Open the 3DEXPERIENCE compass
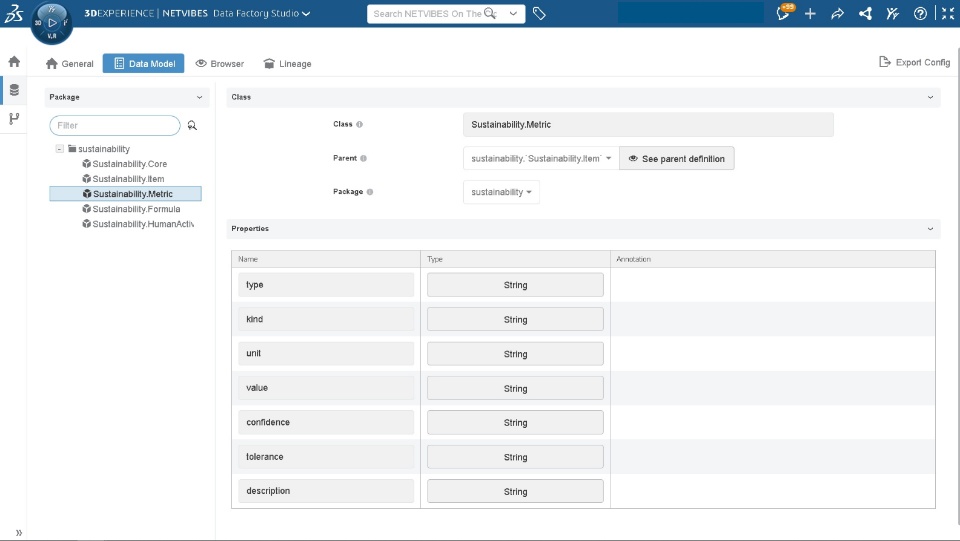The width and height of the screenshot is (960, 541). coord(52,23)
